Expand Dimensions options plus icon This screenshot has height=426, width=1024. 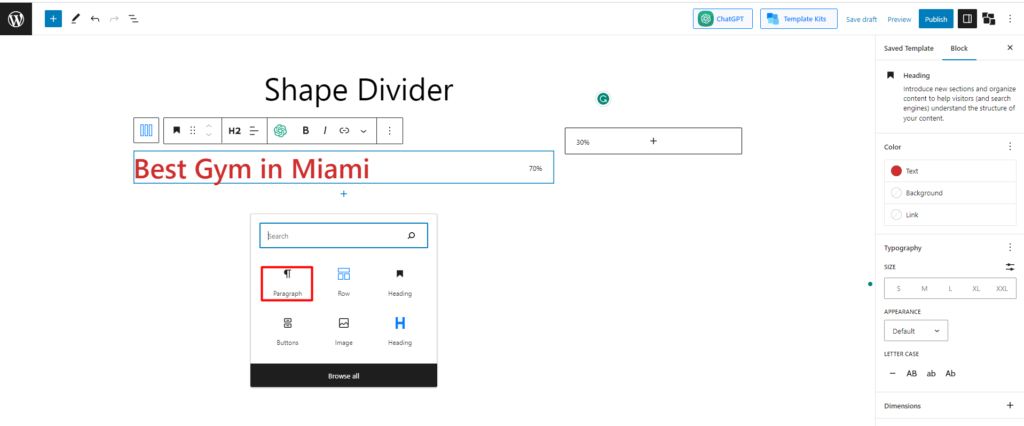click(x=1010, y=405)
